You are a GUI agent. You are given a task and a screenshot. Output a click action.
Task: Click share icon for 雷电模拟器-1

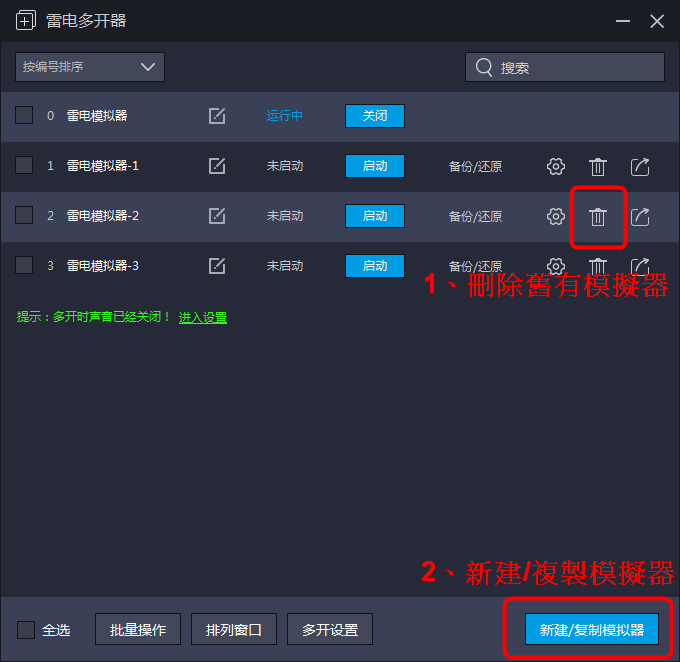640,167
